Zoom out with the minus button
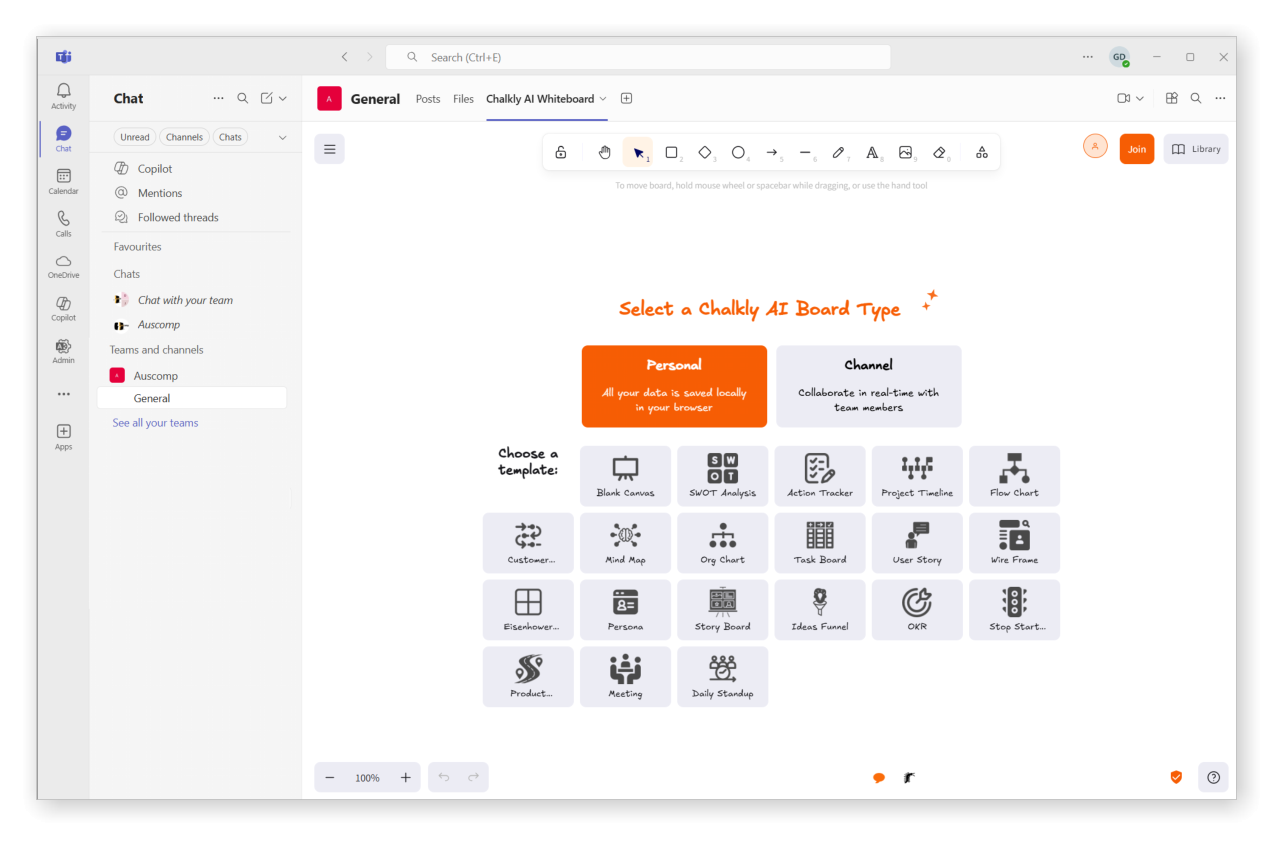This screenshot has width=1283, height=846. click(x=329, y=777)
